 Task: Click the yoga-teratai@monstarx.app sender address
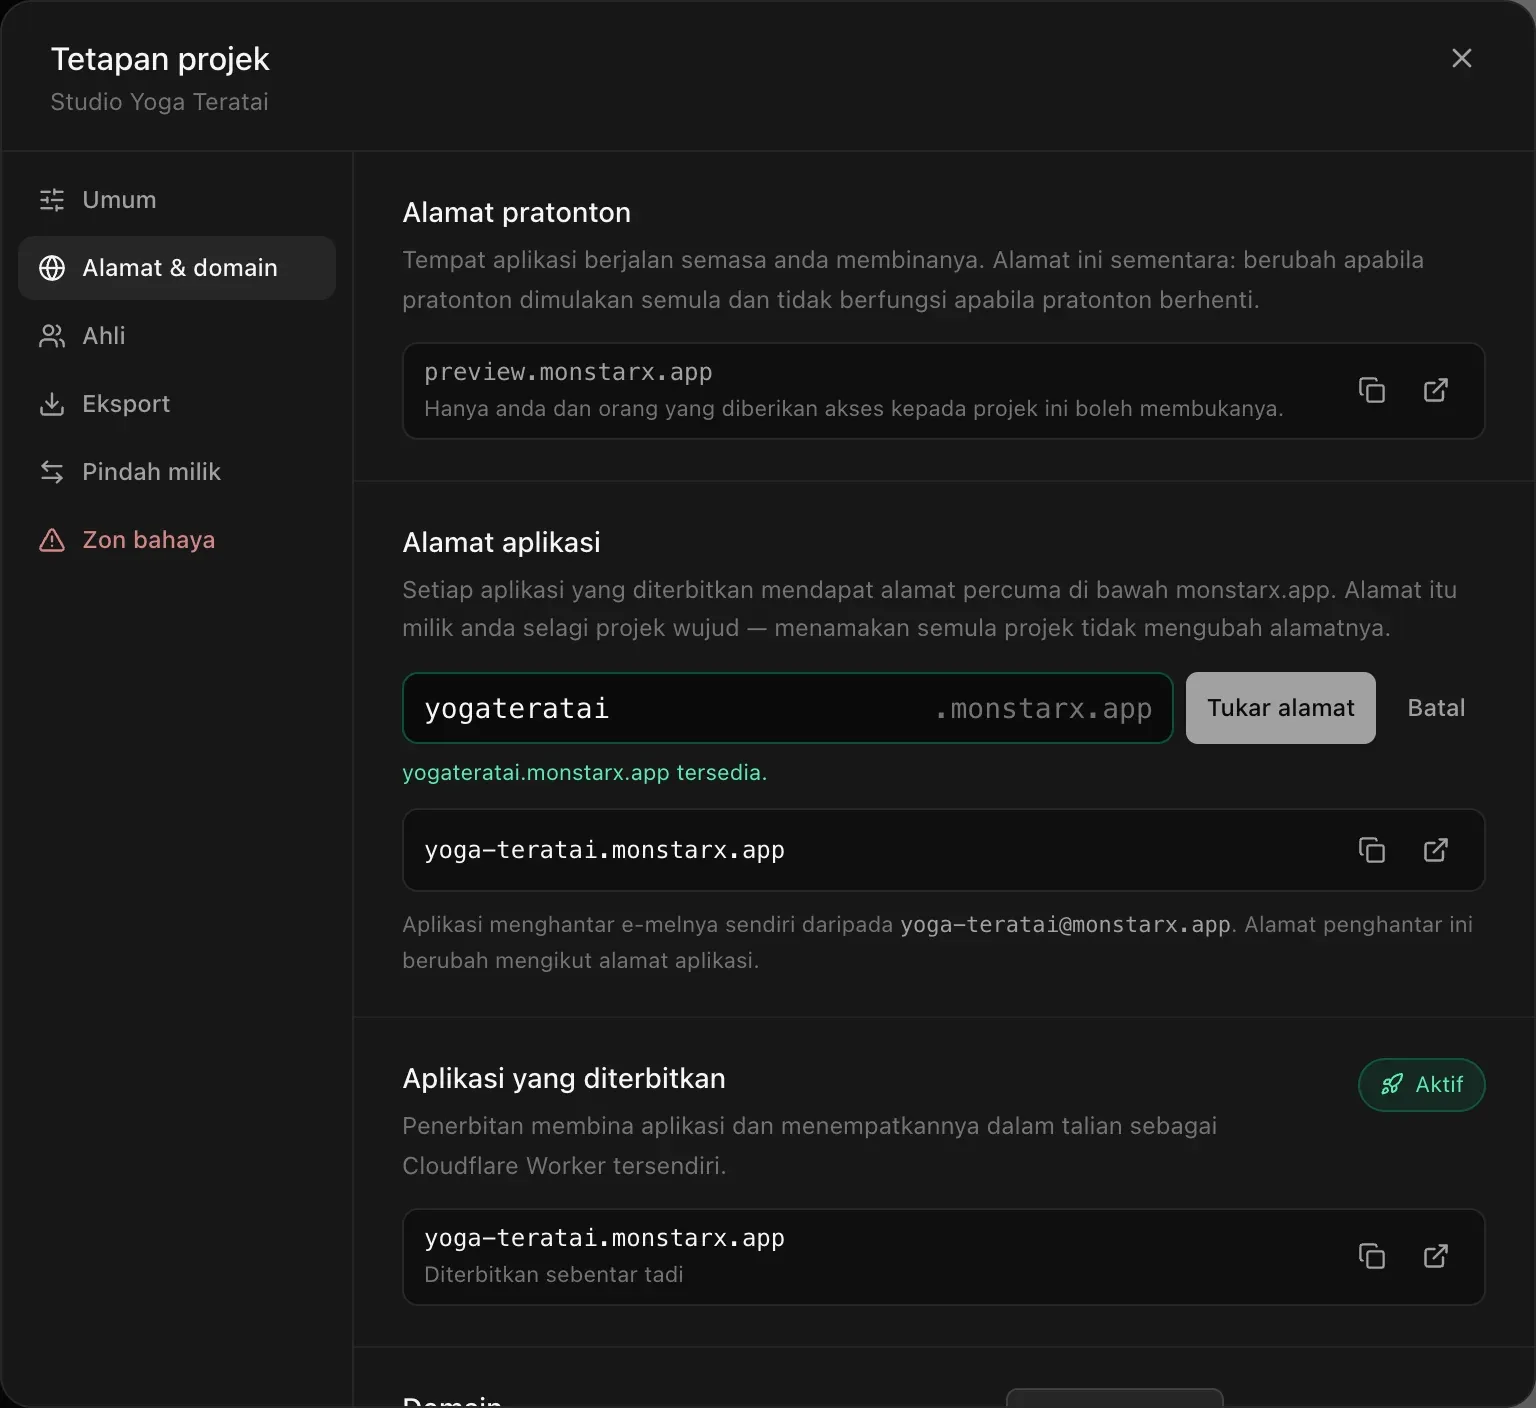(x=1065, y=924)
